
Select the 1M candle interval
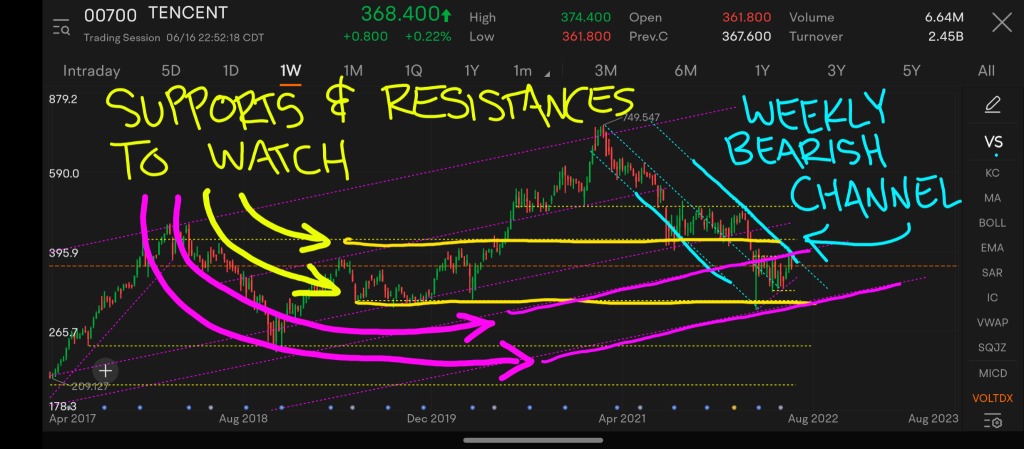(x=353, y=70)
